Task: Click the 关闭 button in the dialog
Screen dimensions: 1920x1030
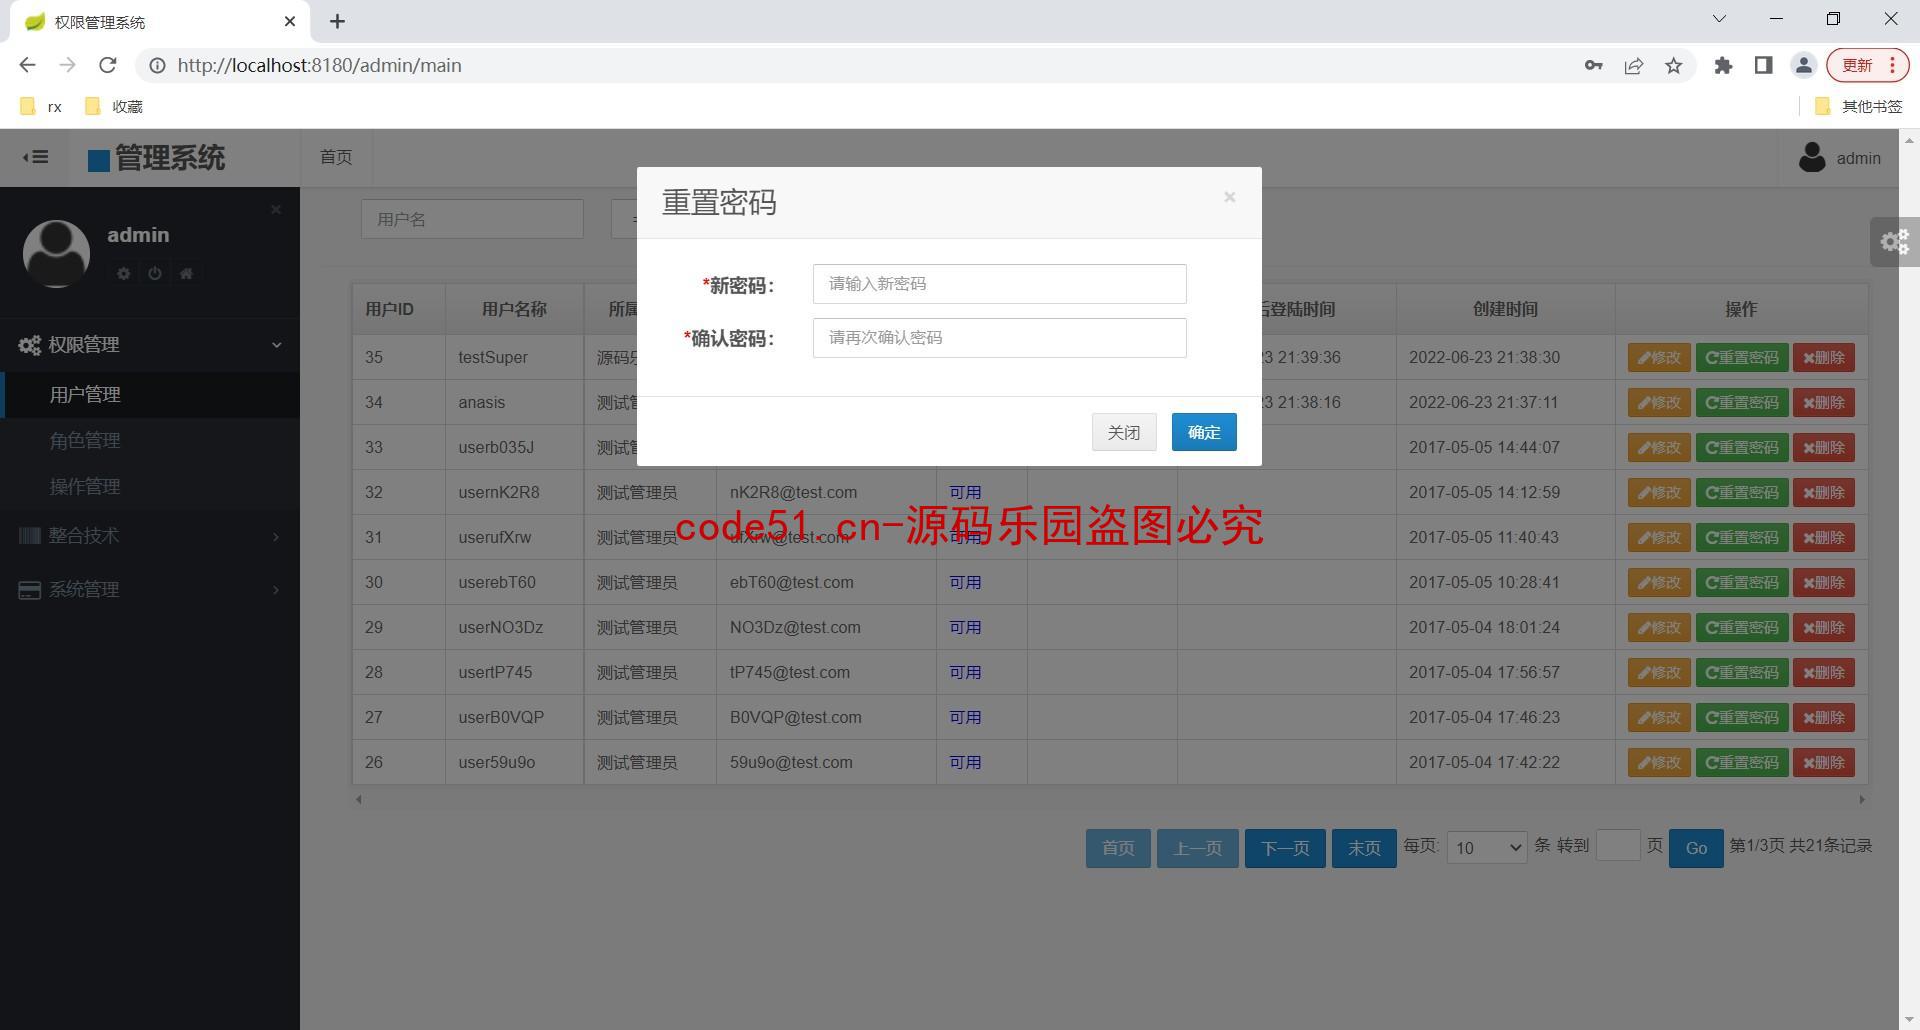Action: click(x=1124, y=432)
